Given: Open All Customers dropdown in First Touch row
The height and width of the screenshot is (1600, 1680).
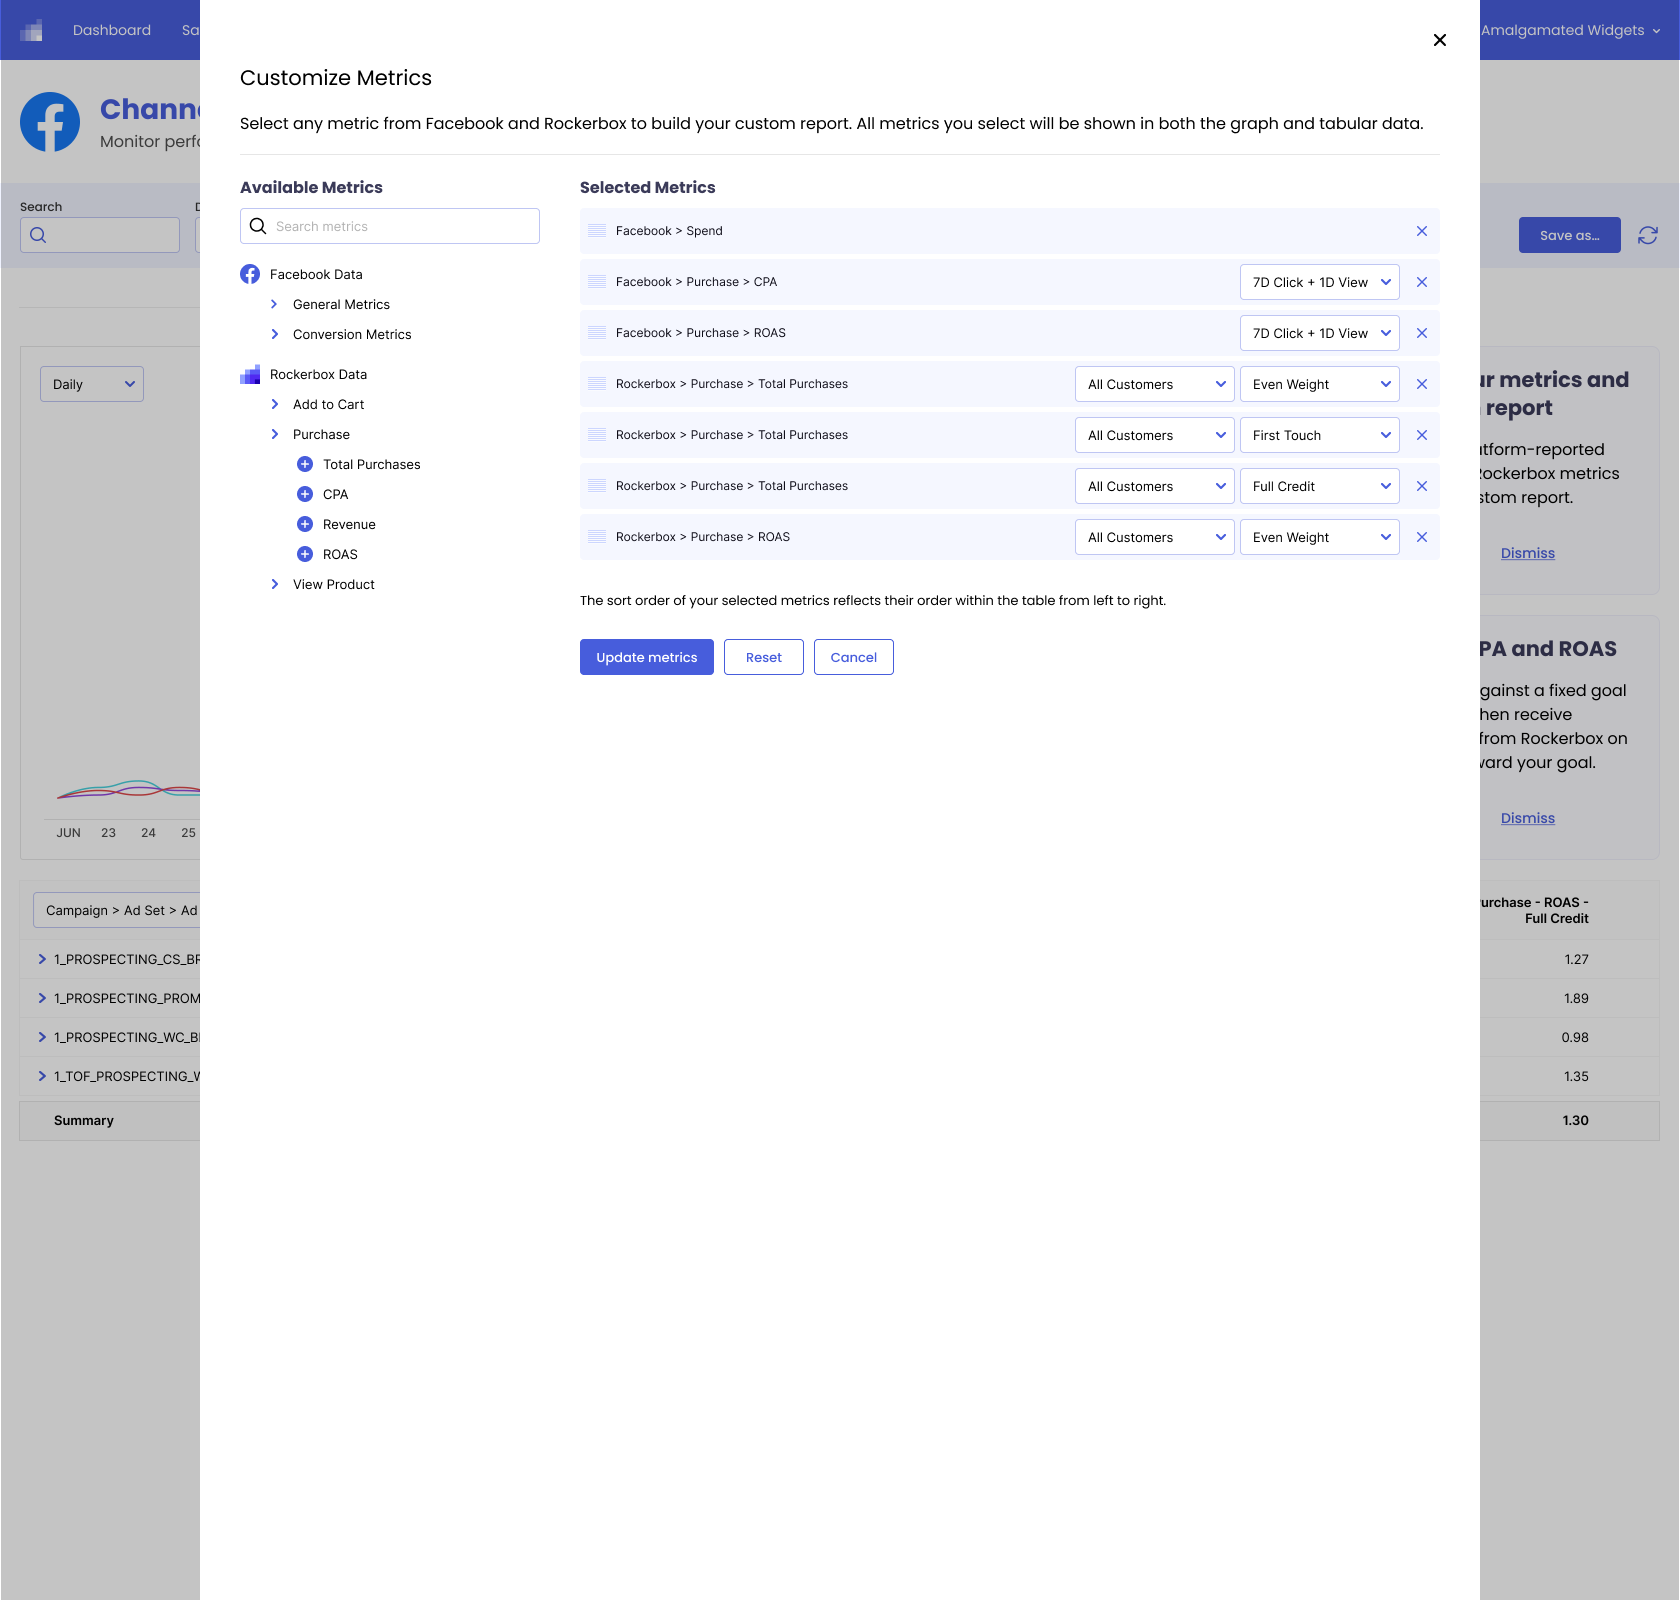Looking at the screenshot, I should (1155, 435).
